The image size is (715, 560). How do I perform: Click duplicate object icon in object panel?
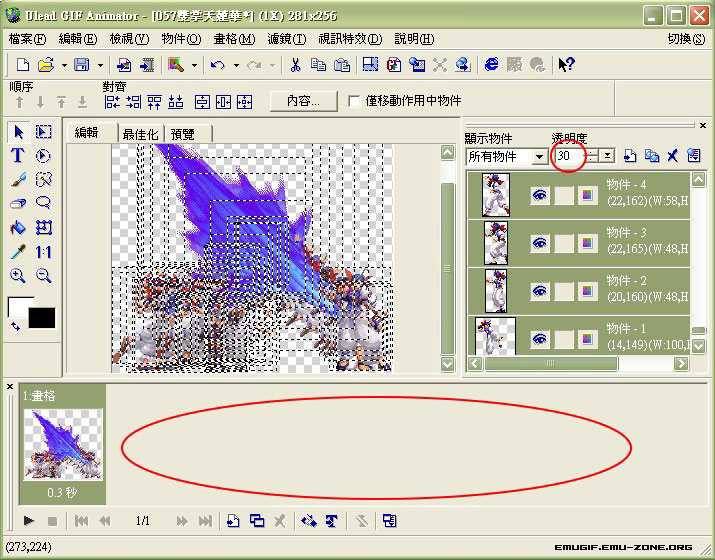tap(652, 156)
